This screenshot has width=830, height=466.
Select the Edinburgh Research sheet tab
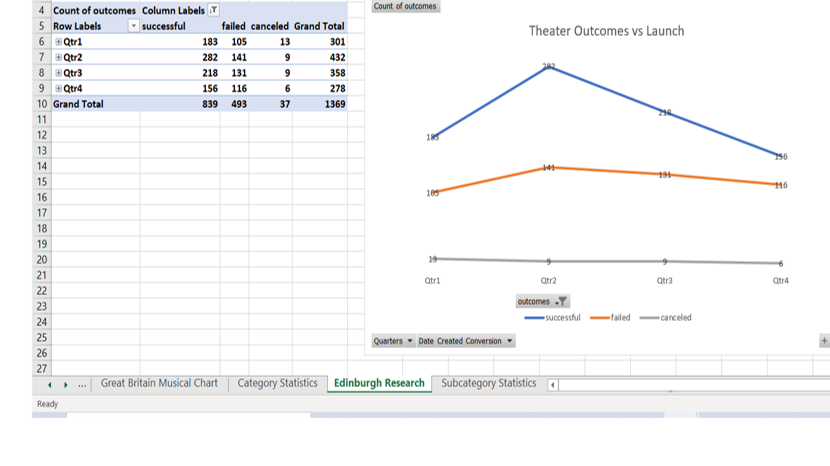pyautogui.click(x=379, y=383)
